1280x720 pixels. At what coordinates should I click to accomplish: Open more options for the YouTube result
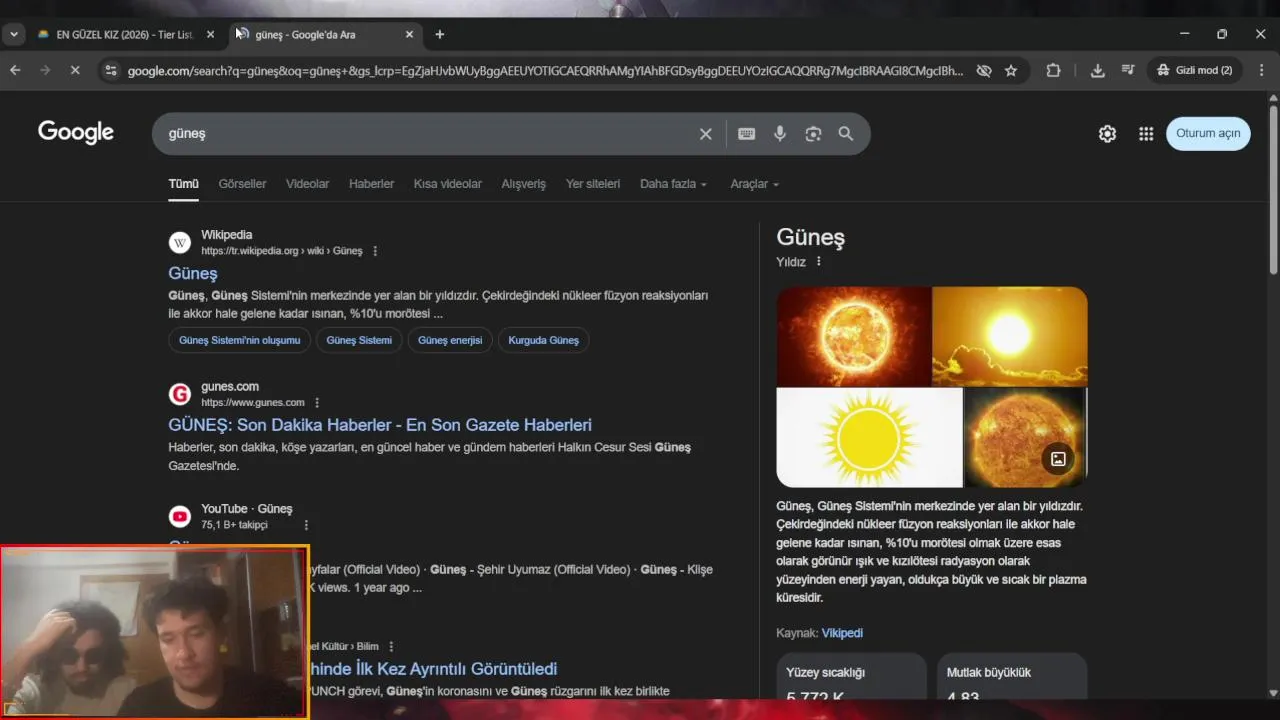pyautogui.click(x=306, y=525)
